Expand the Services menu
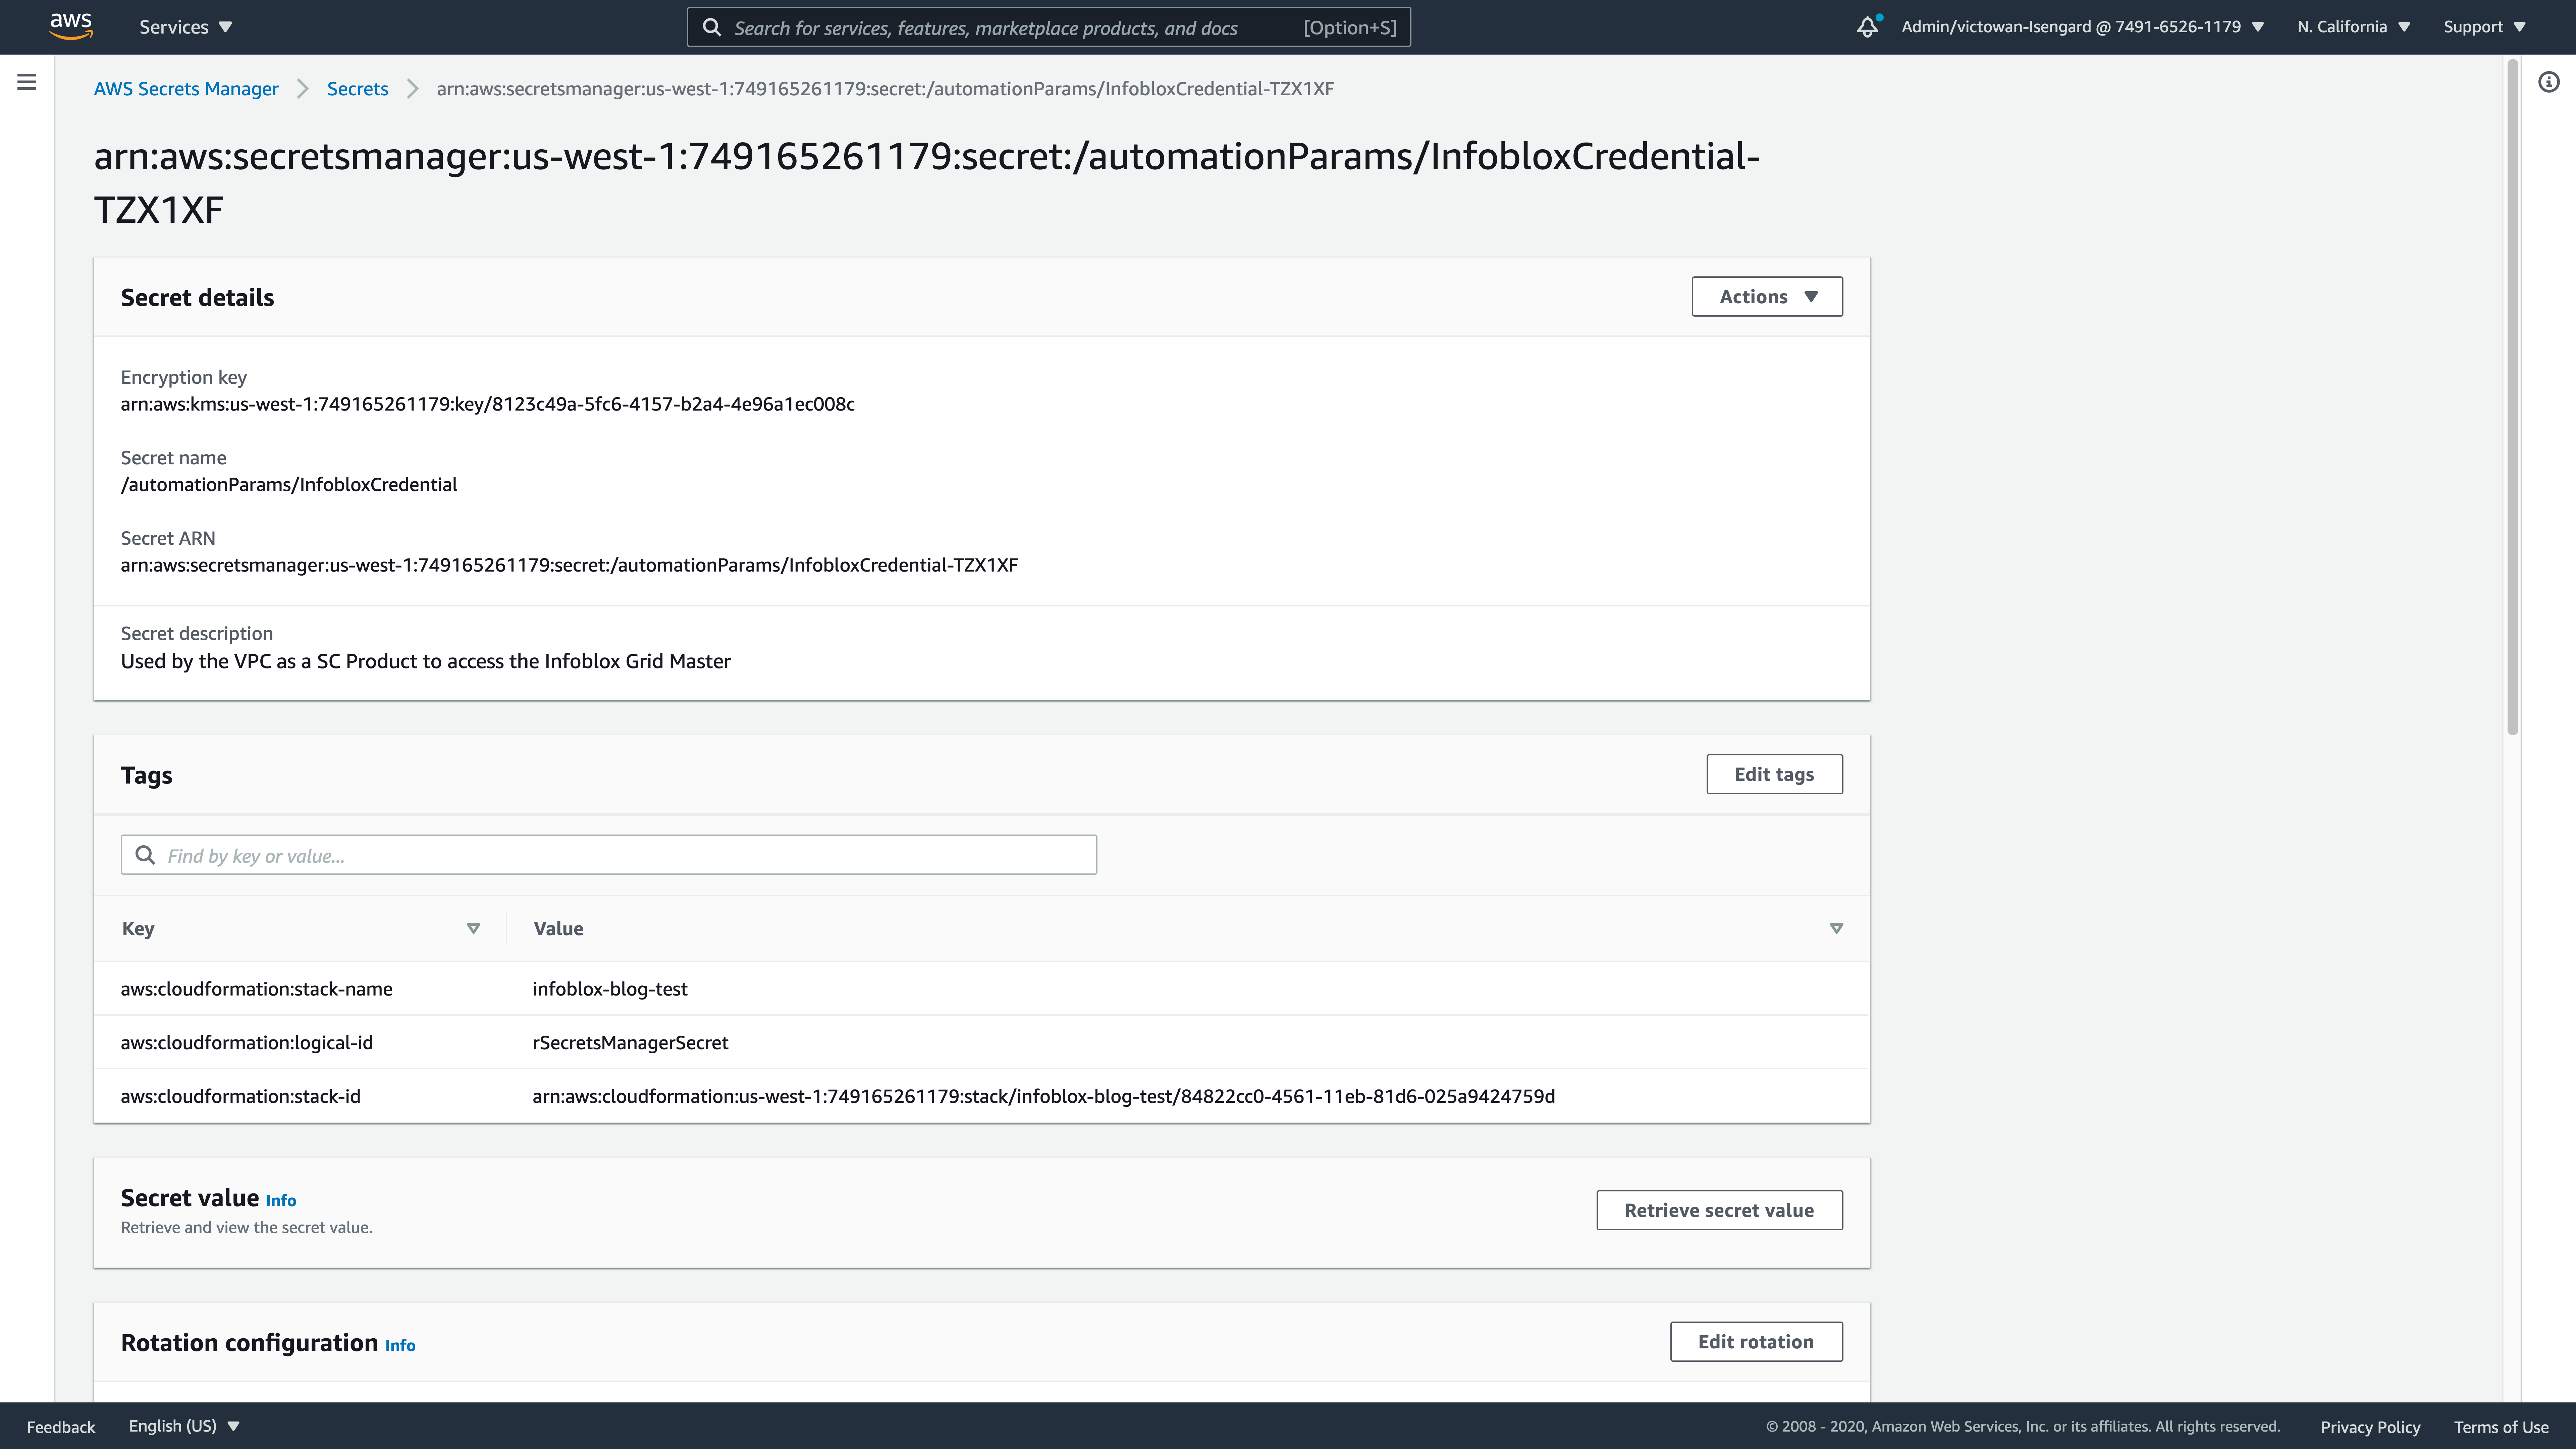Viewport: 2576px width, 1449px height. (x=186, y=27)
